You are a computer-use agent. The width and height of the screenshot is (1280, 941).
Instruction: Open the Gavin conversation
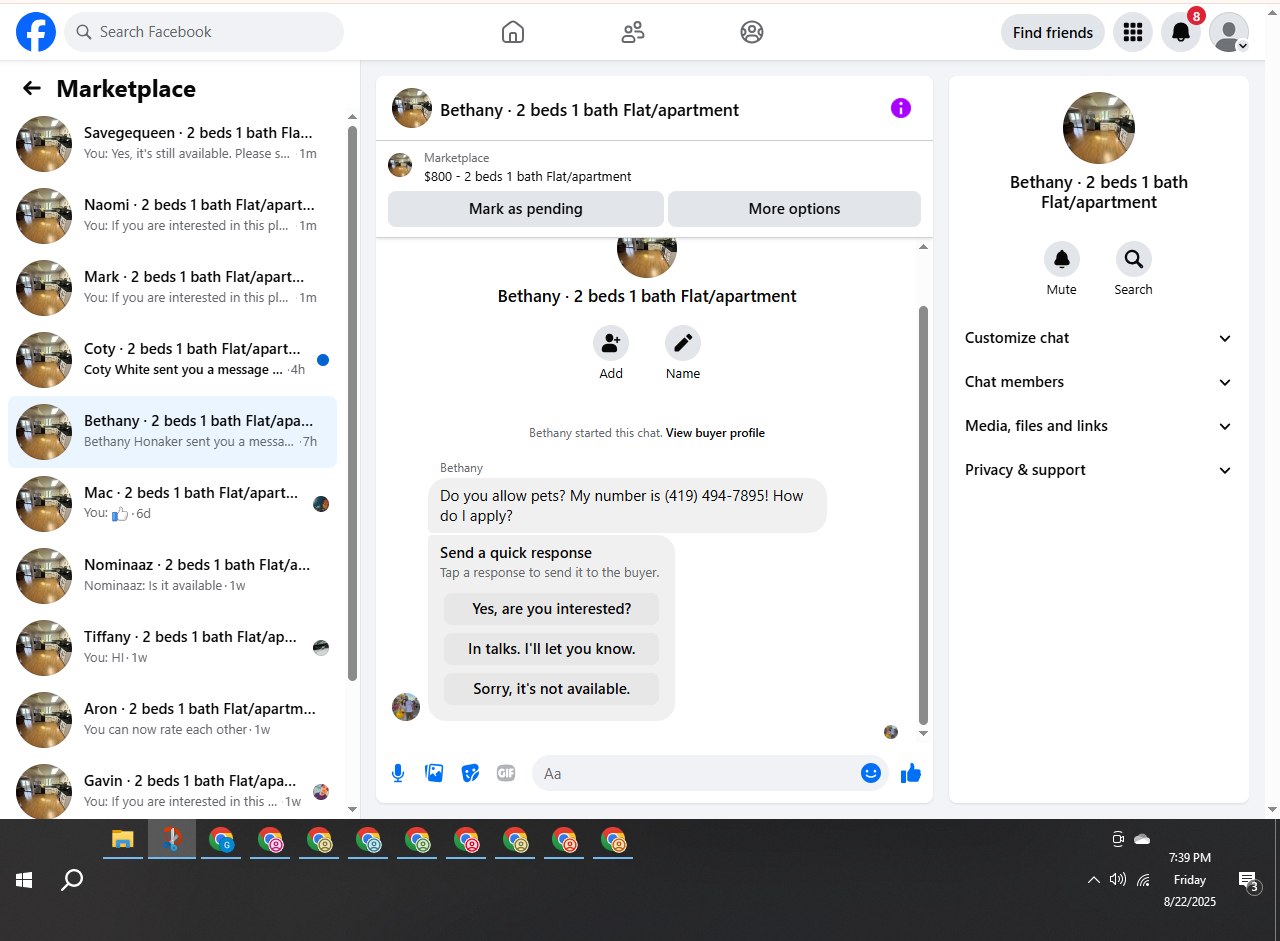pos(172,790)
